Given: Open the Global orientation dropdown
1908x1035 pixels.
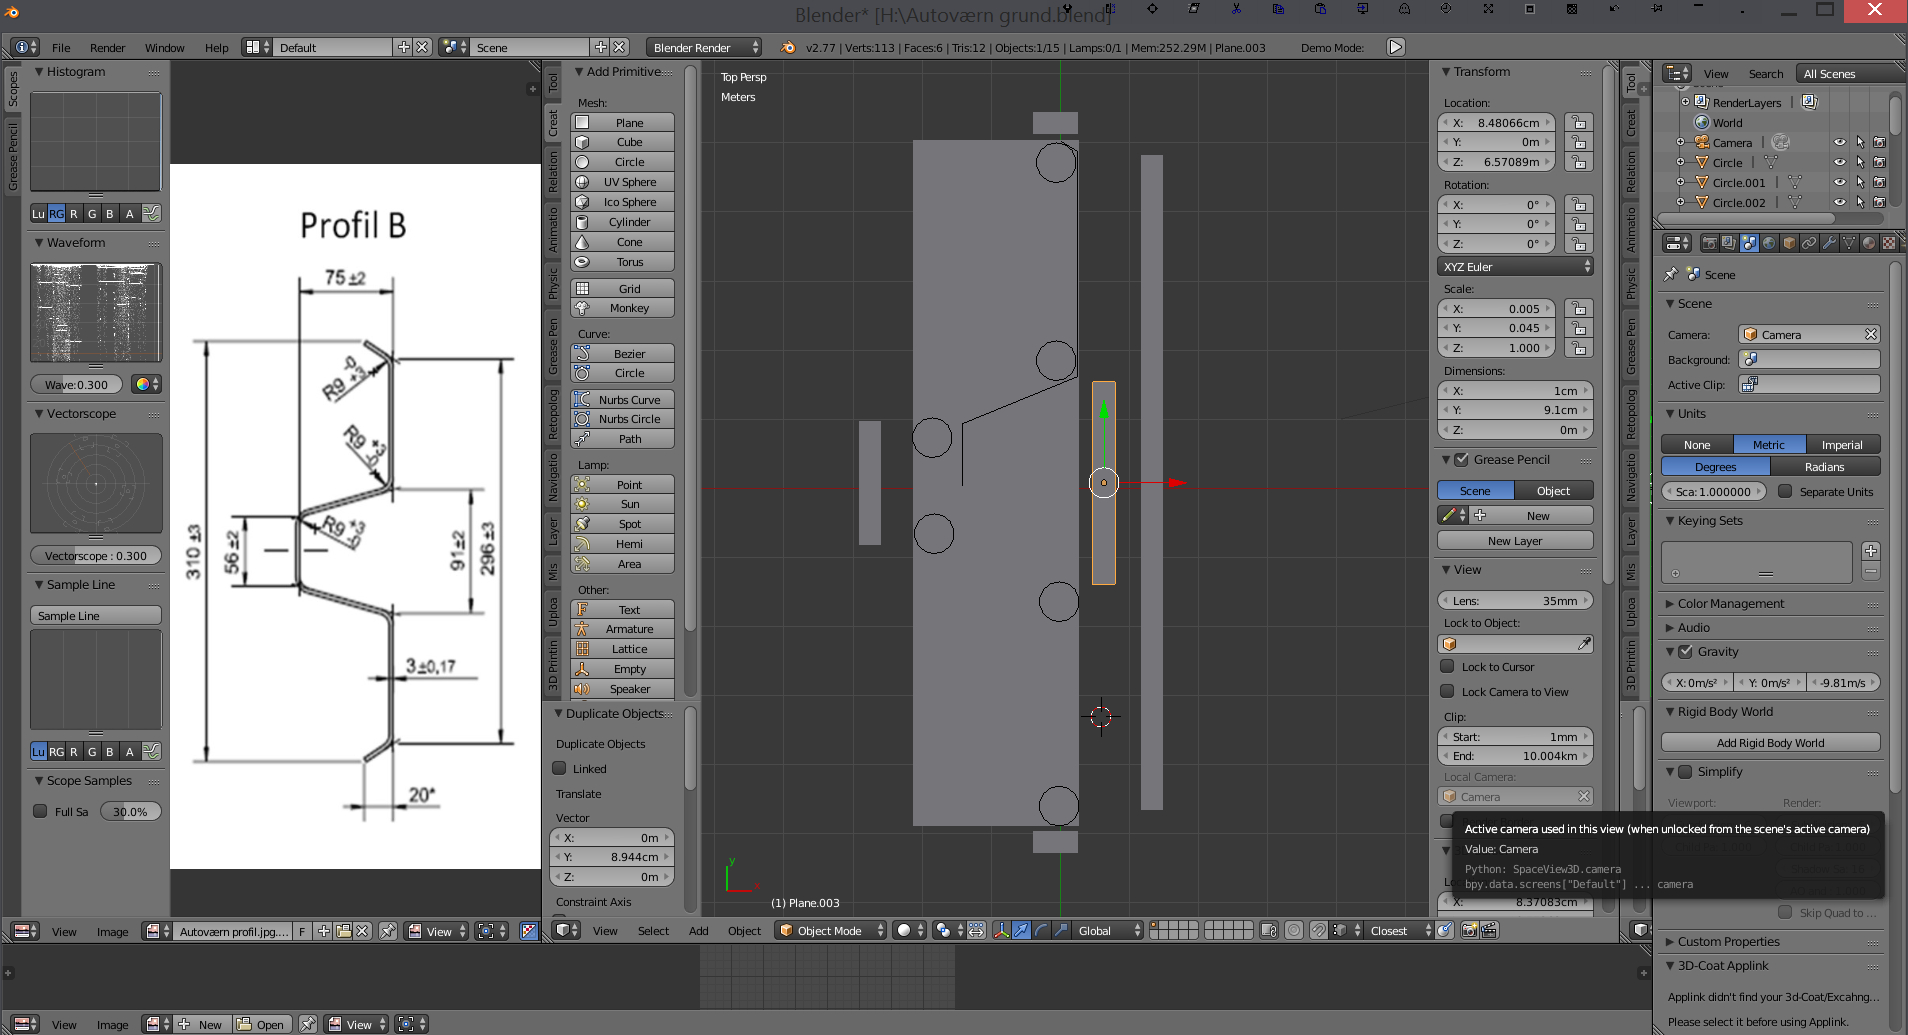Looking at the screenshot, I should point(1108,930).
